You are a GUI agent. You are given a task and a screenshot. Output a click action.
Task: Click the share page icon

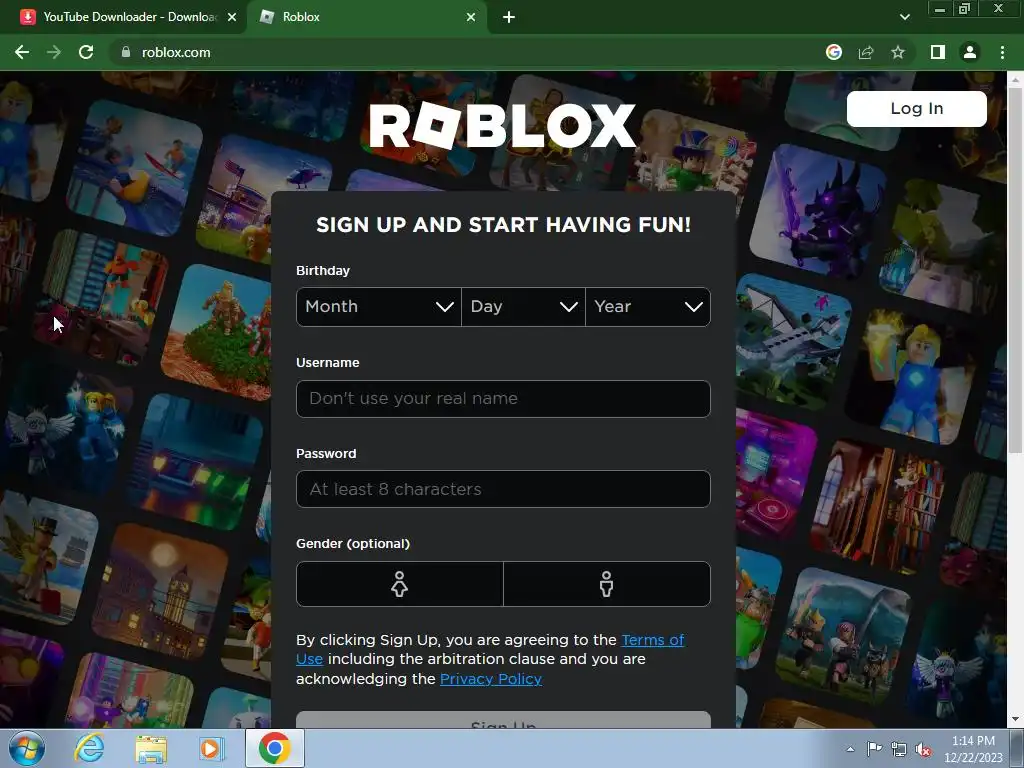866,52
